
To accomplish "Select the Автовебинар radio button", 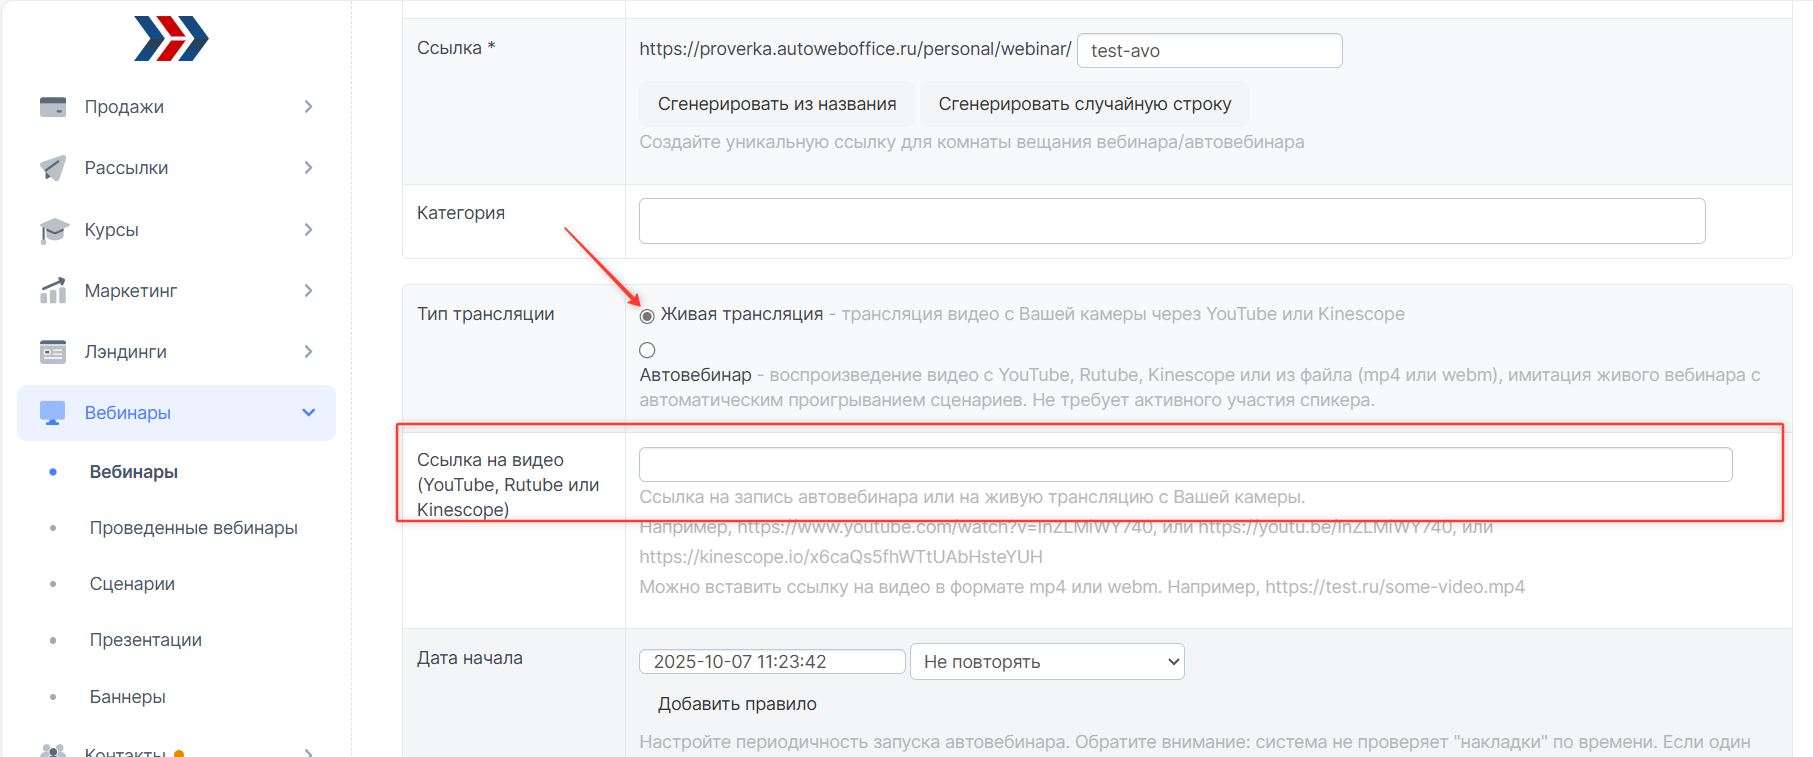I will pyautogui.click(x=647, y=350).
